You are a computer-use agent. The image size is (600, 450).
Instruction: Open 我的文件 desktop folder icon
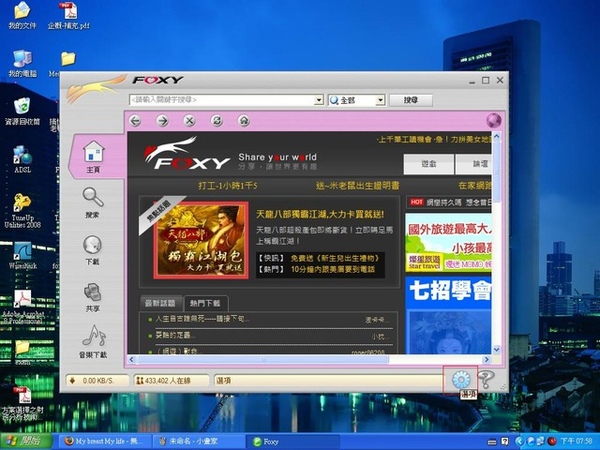point(22,15)
